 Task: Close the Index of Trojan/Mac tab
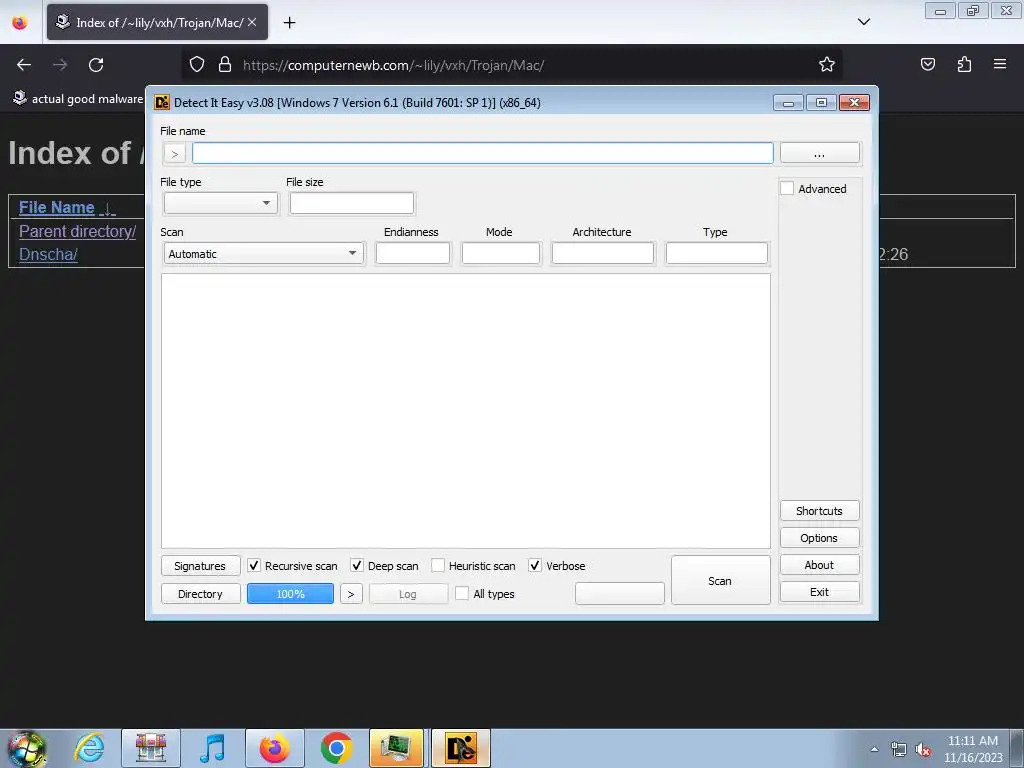[x=252, y=22]
